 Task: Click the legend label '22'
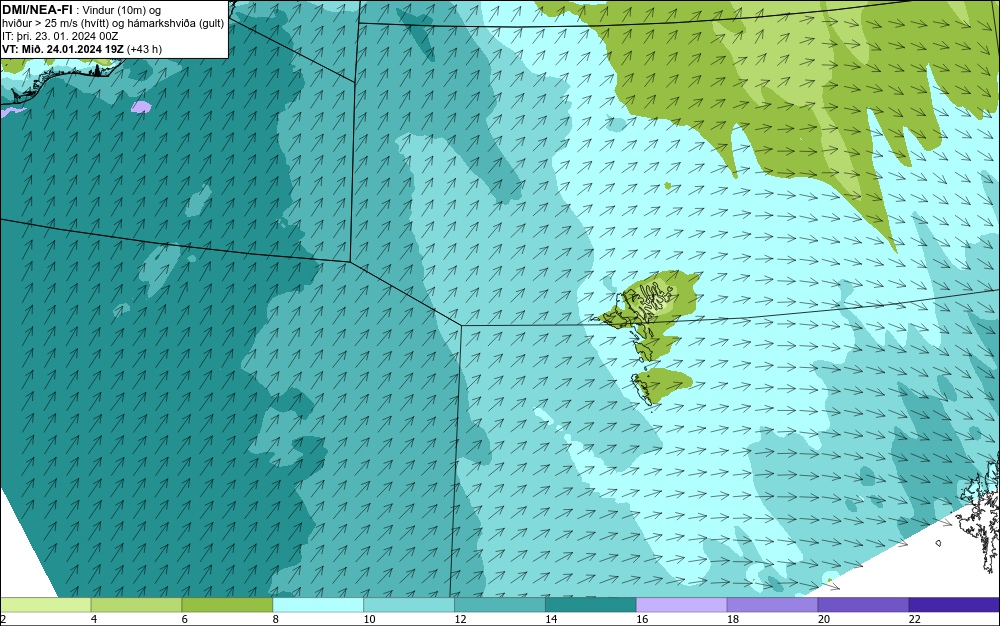coord(915,619)
